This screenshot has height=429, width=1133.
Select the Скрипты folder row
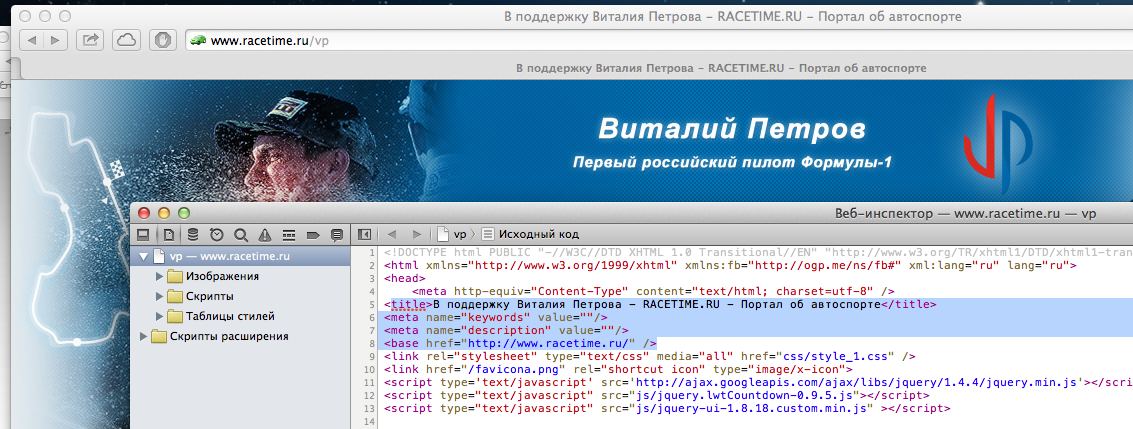coord(240,296)
